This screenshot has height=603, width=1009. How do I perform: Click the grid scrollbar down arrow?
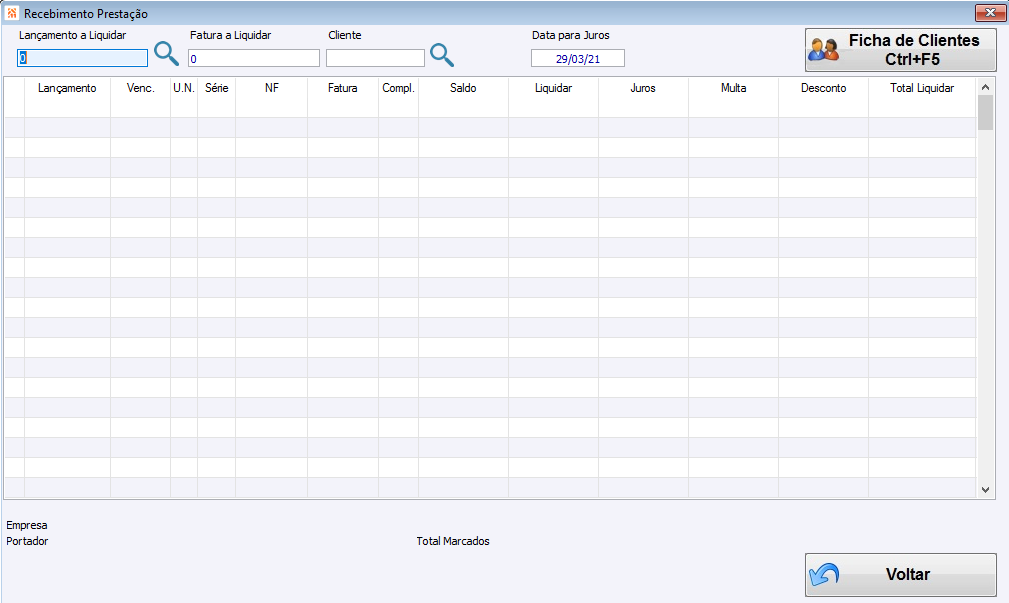tap(985, 490)
